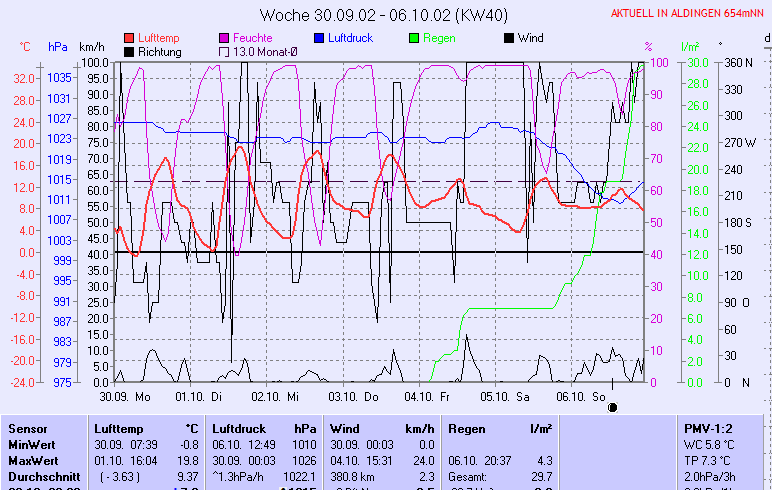This screenshot has height=490, width=772.
Task: Click the black Wind legend square
Action: (509, 38)
